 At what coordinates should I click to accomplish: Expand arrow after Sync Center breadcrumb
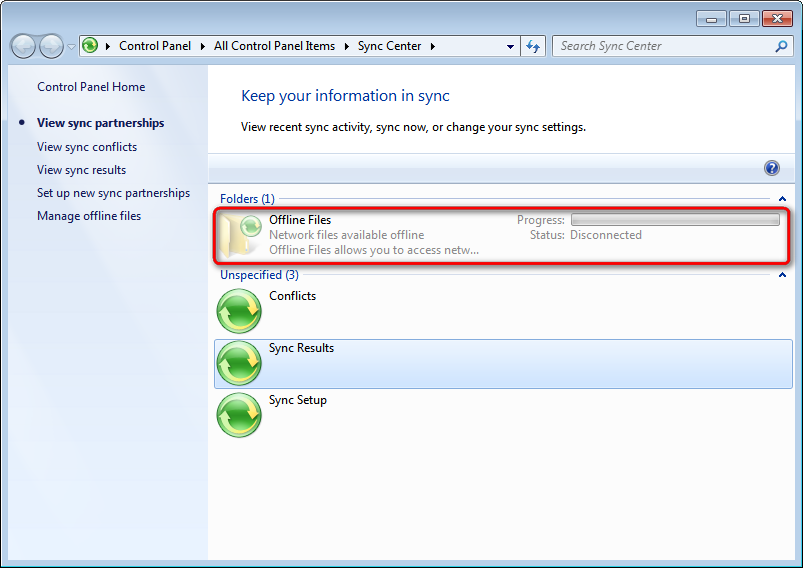[x=433, y=46]
